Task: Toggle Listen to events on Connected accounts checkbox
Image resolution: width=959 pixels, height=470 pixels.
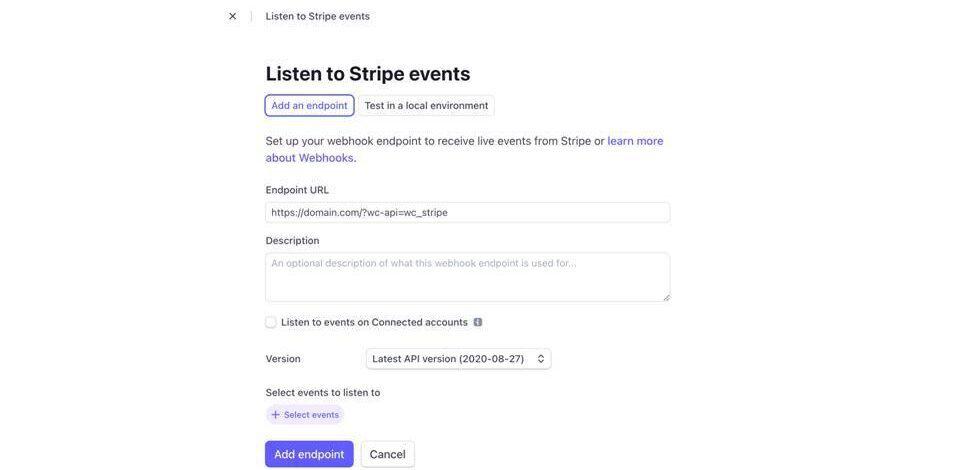Action: (271, 322)
